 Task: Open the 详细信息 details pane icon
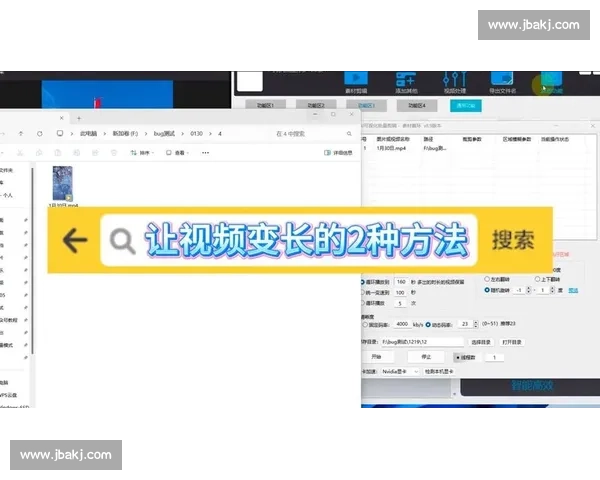click(x=327, y=153)
